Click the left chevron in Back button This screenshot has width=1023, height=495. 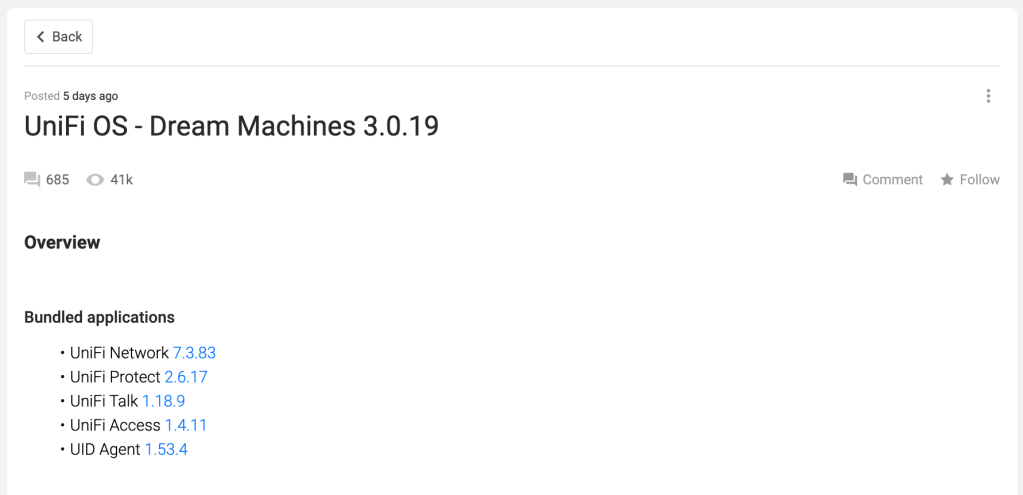[x=41, y=37]
